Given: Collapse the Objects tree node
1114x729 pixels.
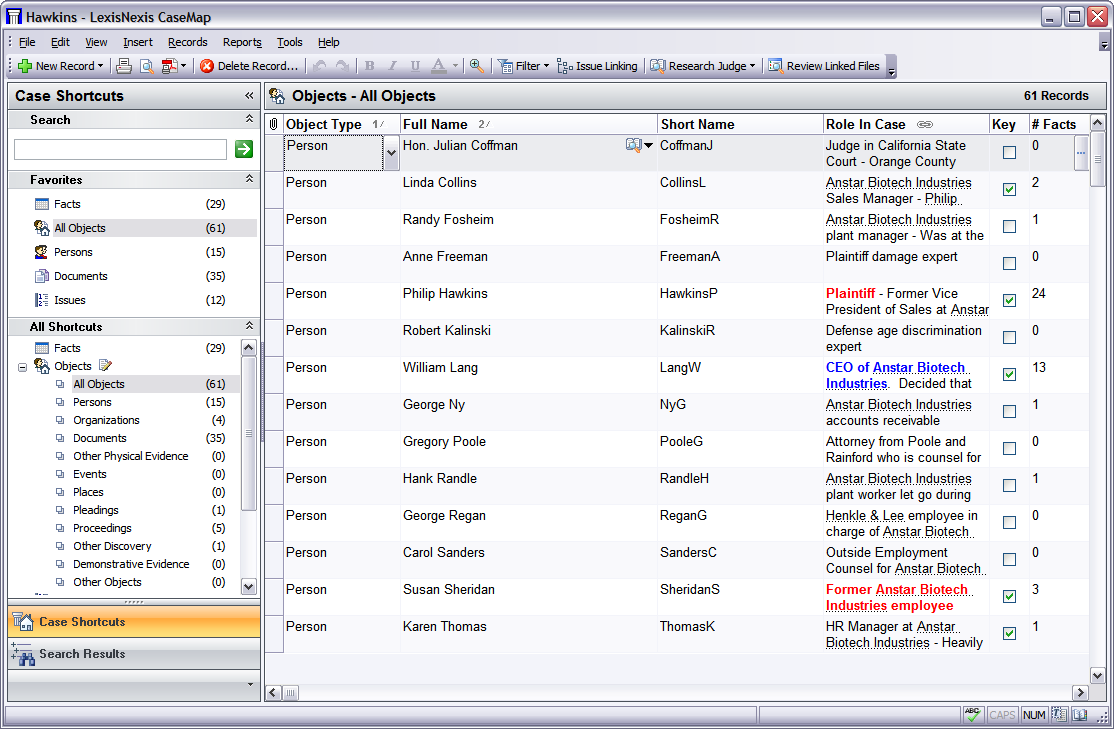Looking at the screenshot, I should click(22, 367).
